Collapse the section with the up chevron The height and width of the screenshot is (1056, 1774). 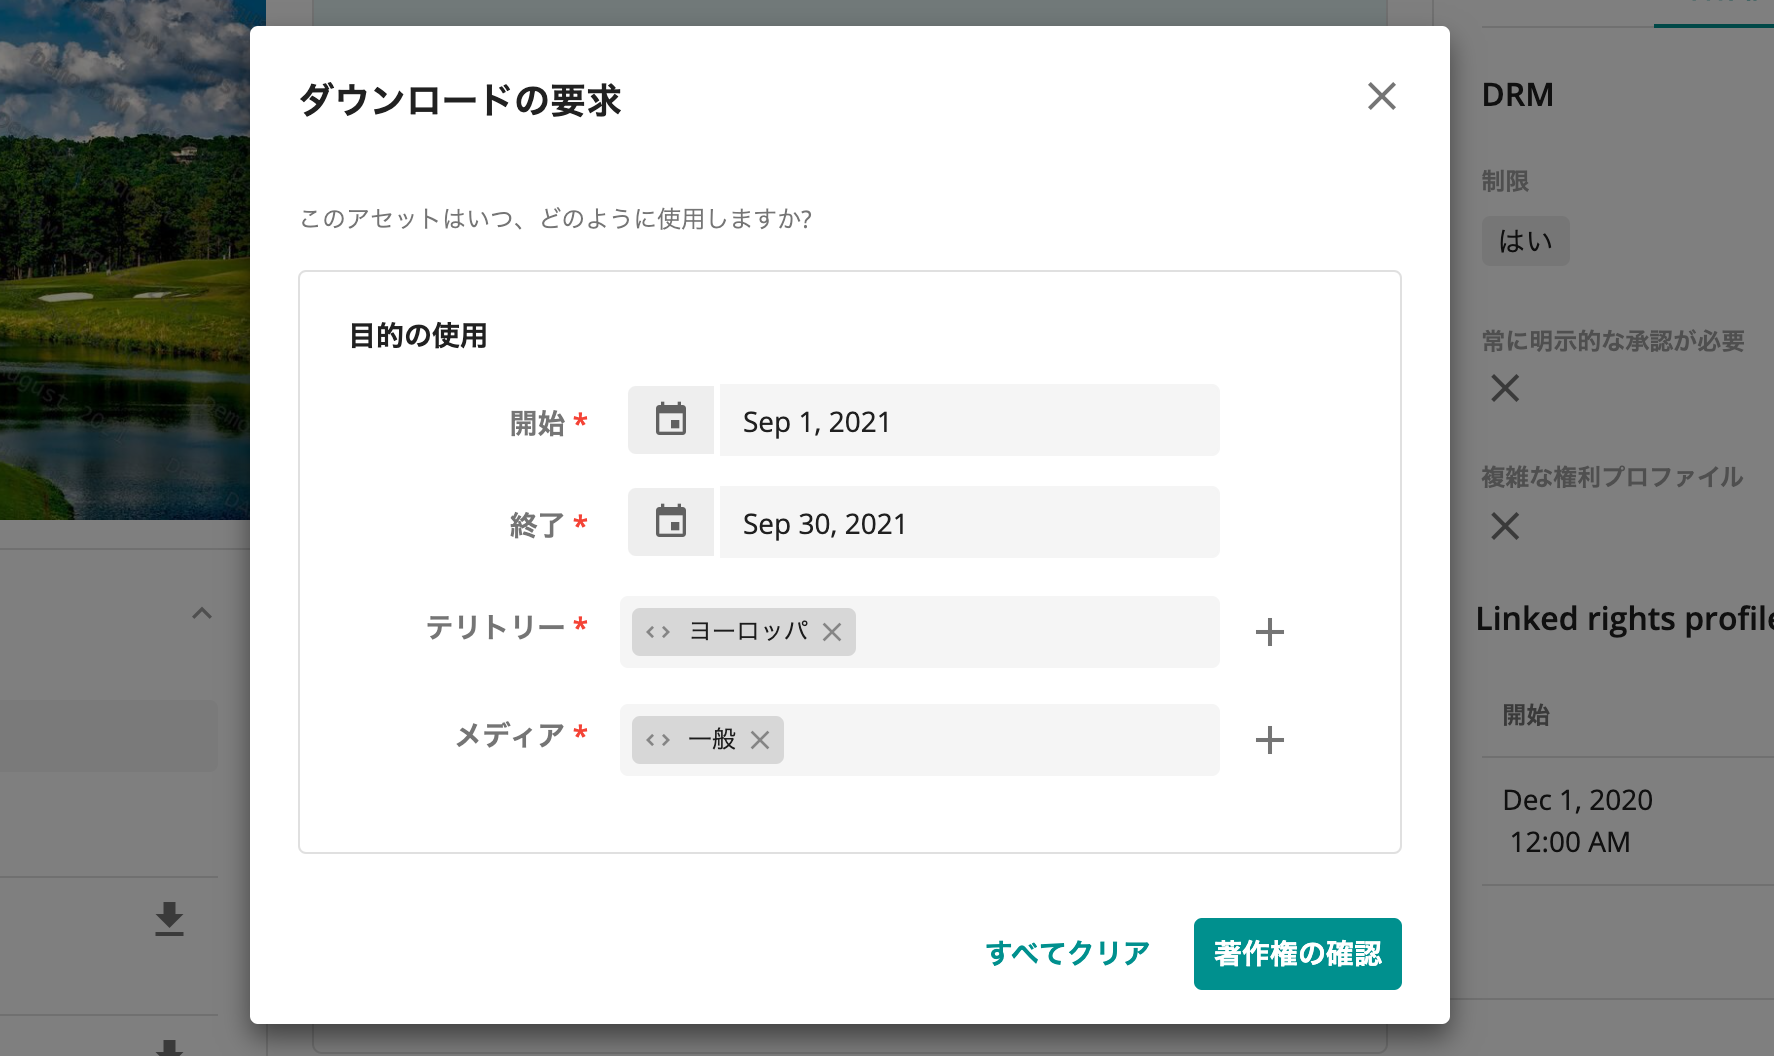(x=202, y=613)
